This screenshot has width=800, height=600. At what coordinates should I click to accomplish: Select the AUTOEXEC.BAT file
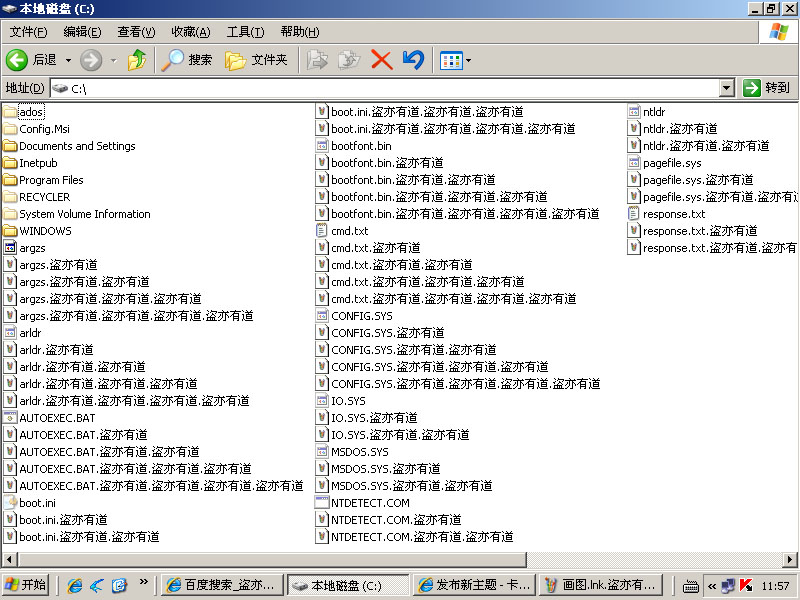49,418
